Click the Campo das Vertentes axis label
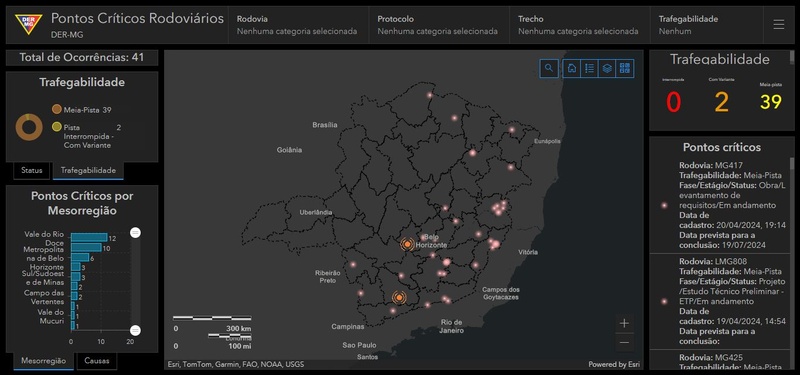 43,297
